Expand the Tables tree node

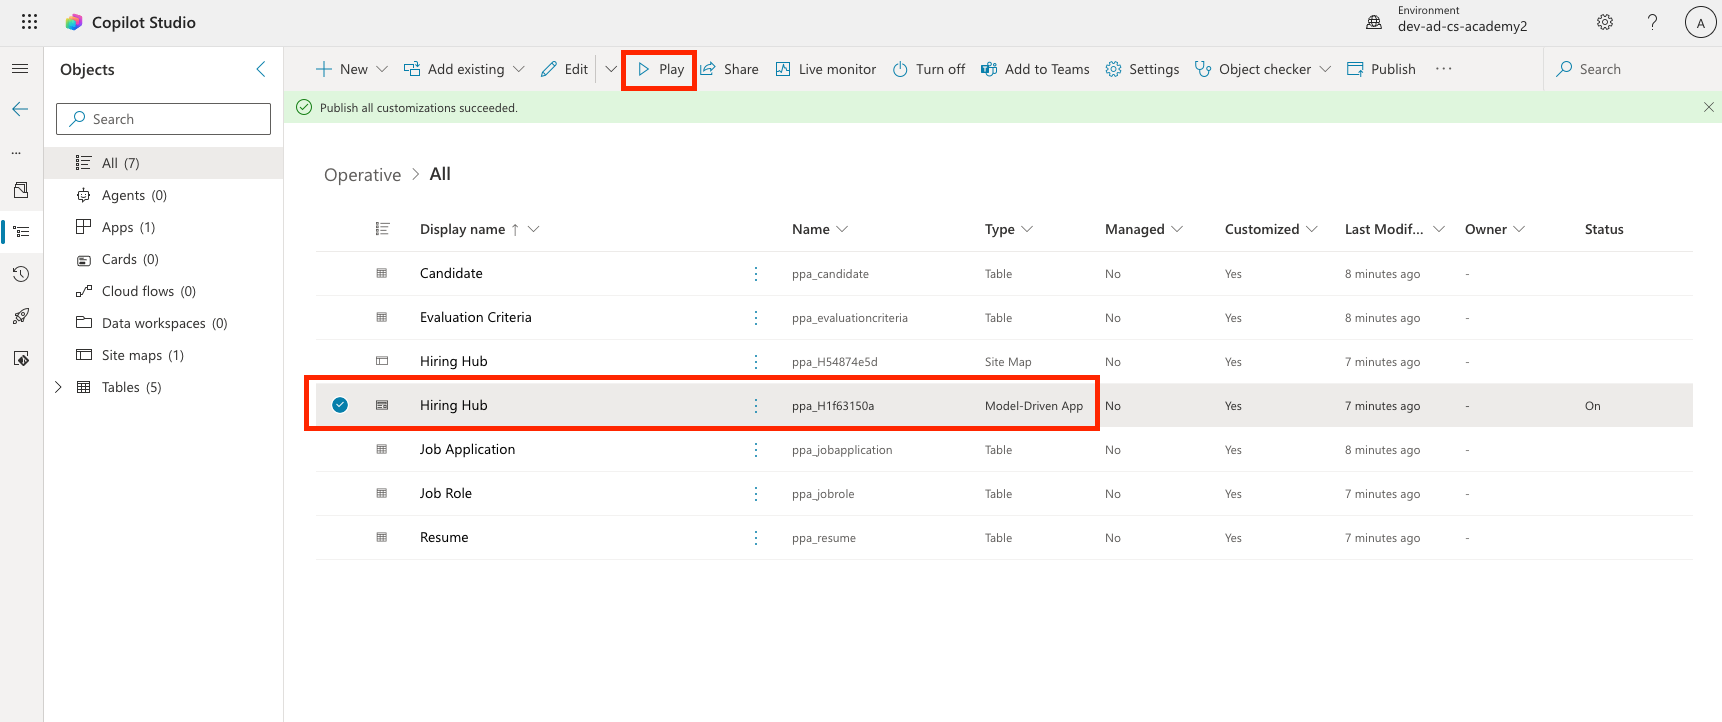pos(58,387)
